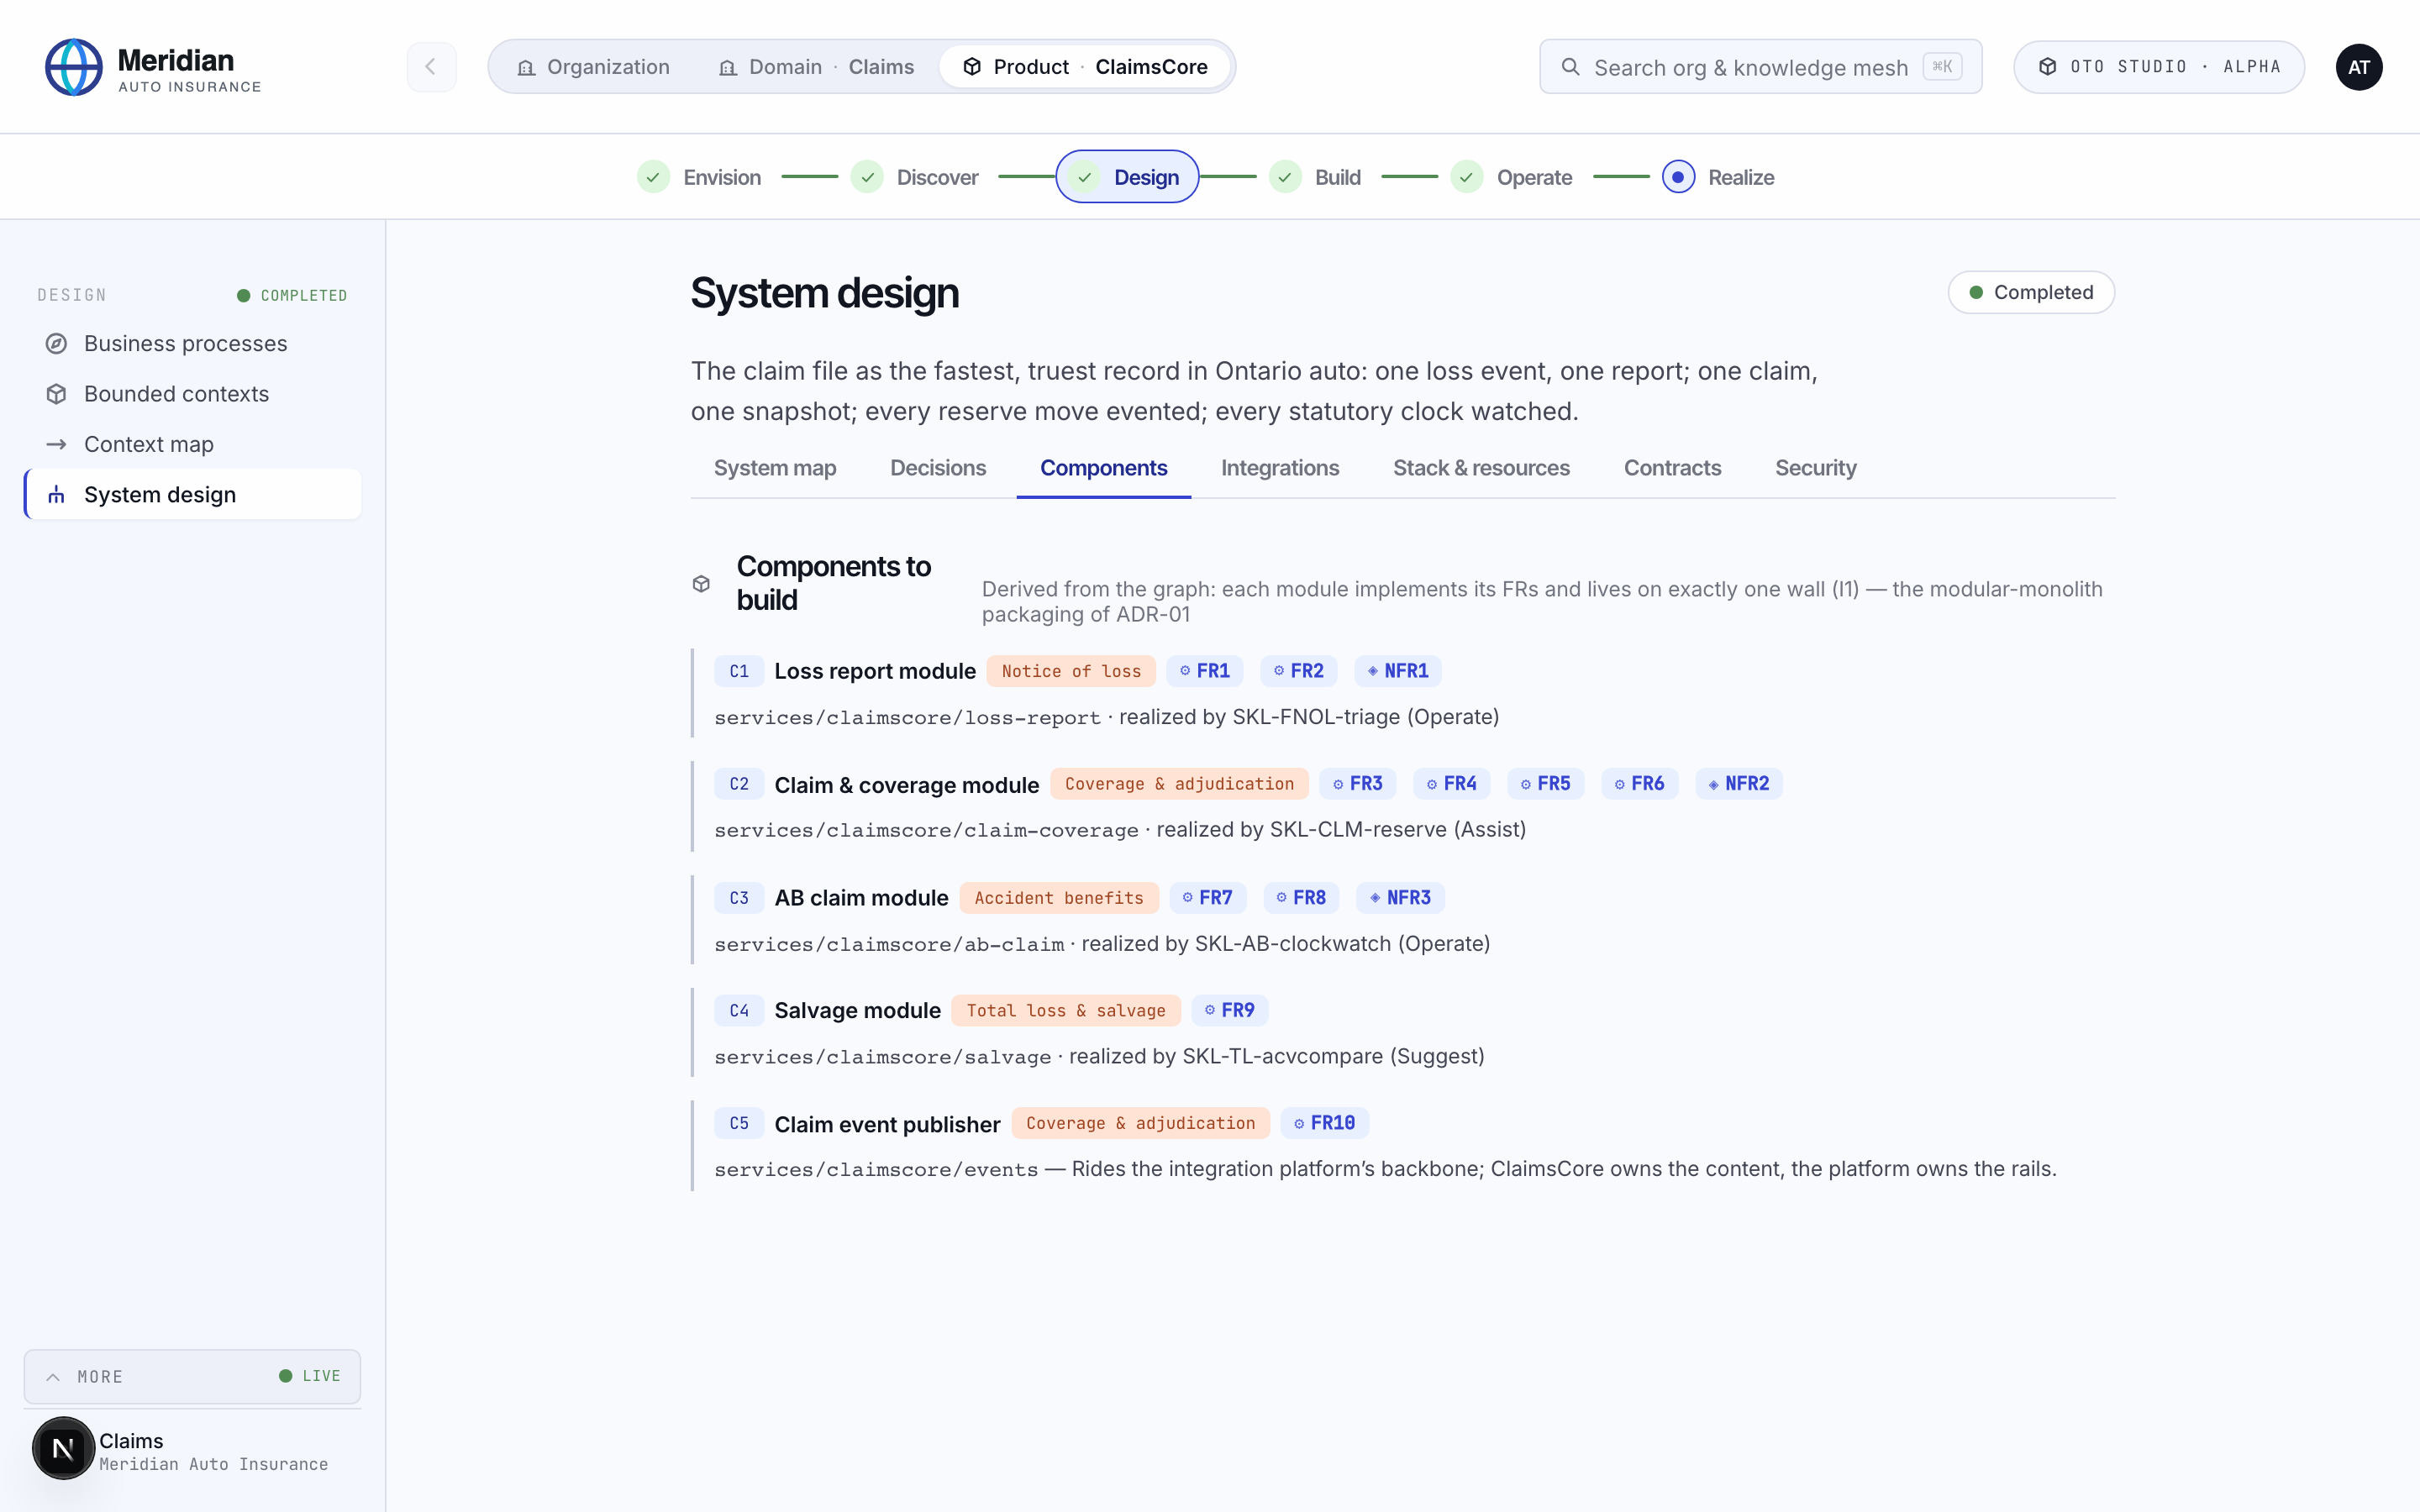The width and height of the screenshot is (2420, 1512).
Task: Select System design in sidebar
Action: tap(193, 495)
